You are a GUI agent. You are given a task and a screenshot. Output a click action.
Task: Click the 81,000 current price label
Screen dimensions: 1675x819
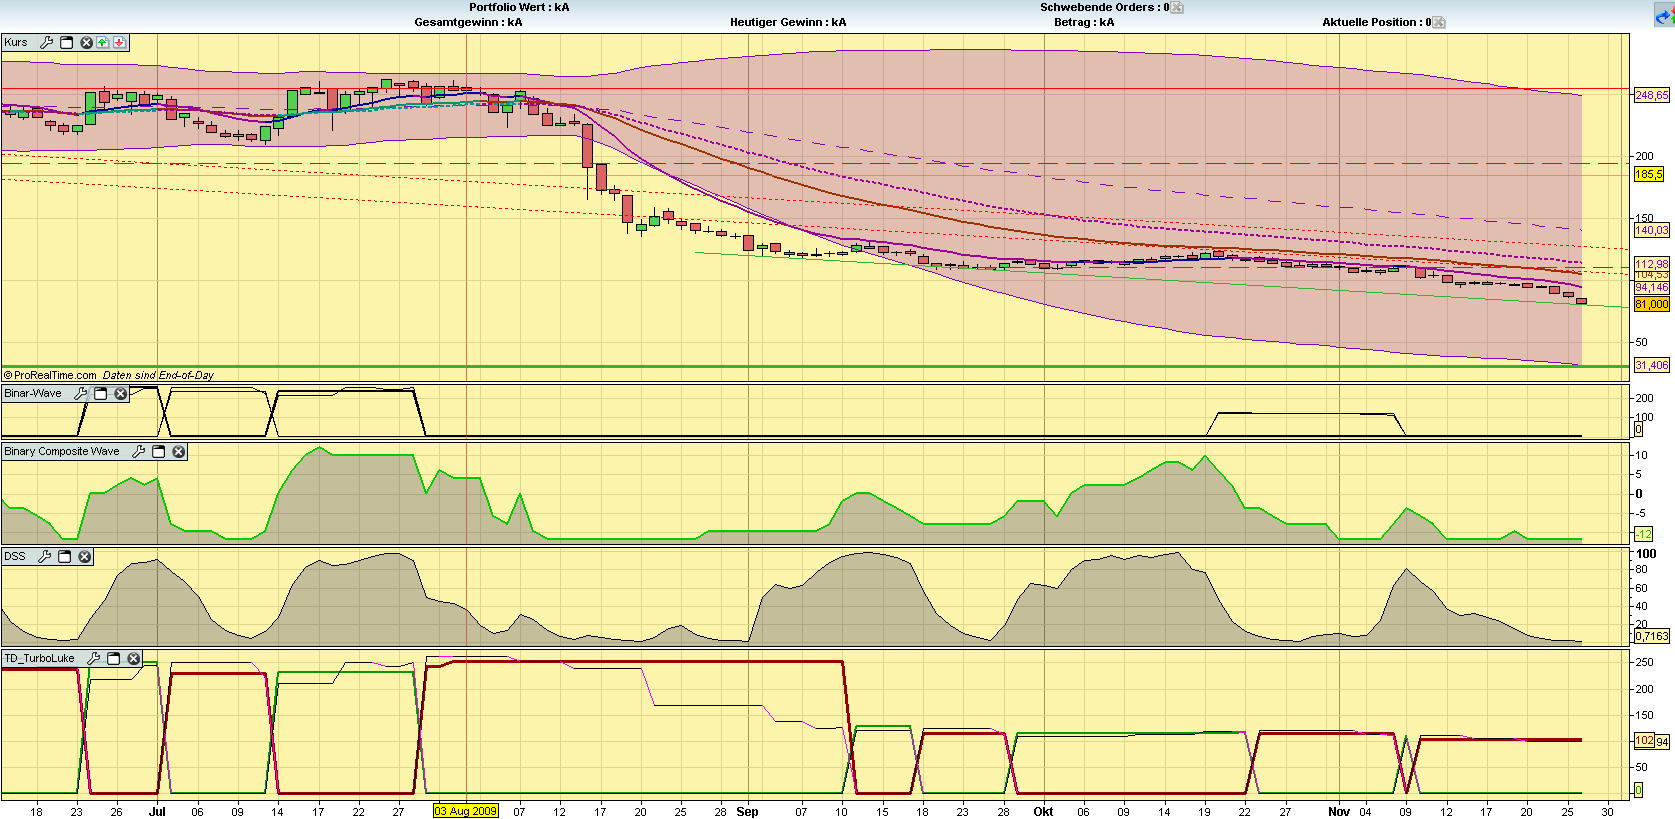[x=1651, y=304]
